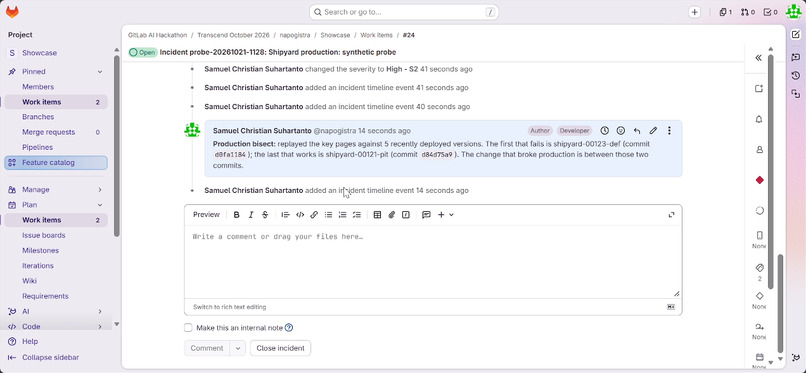Open merge requests counter
The image size is (806, 373).
[x=747, y=12]
